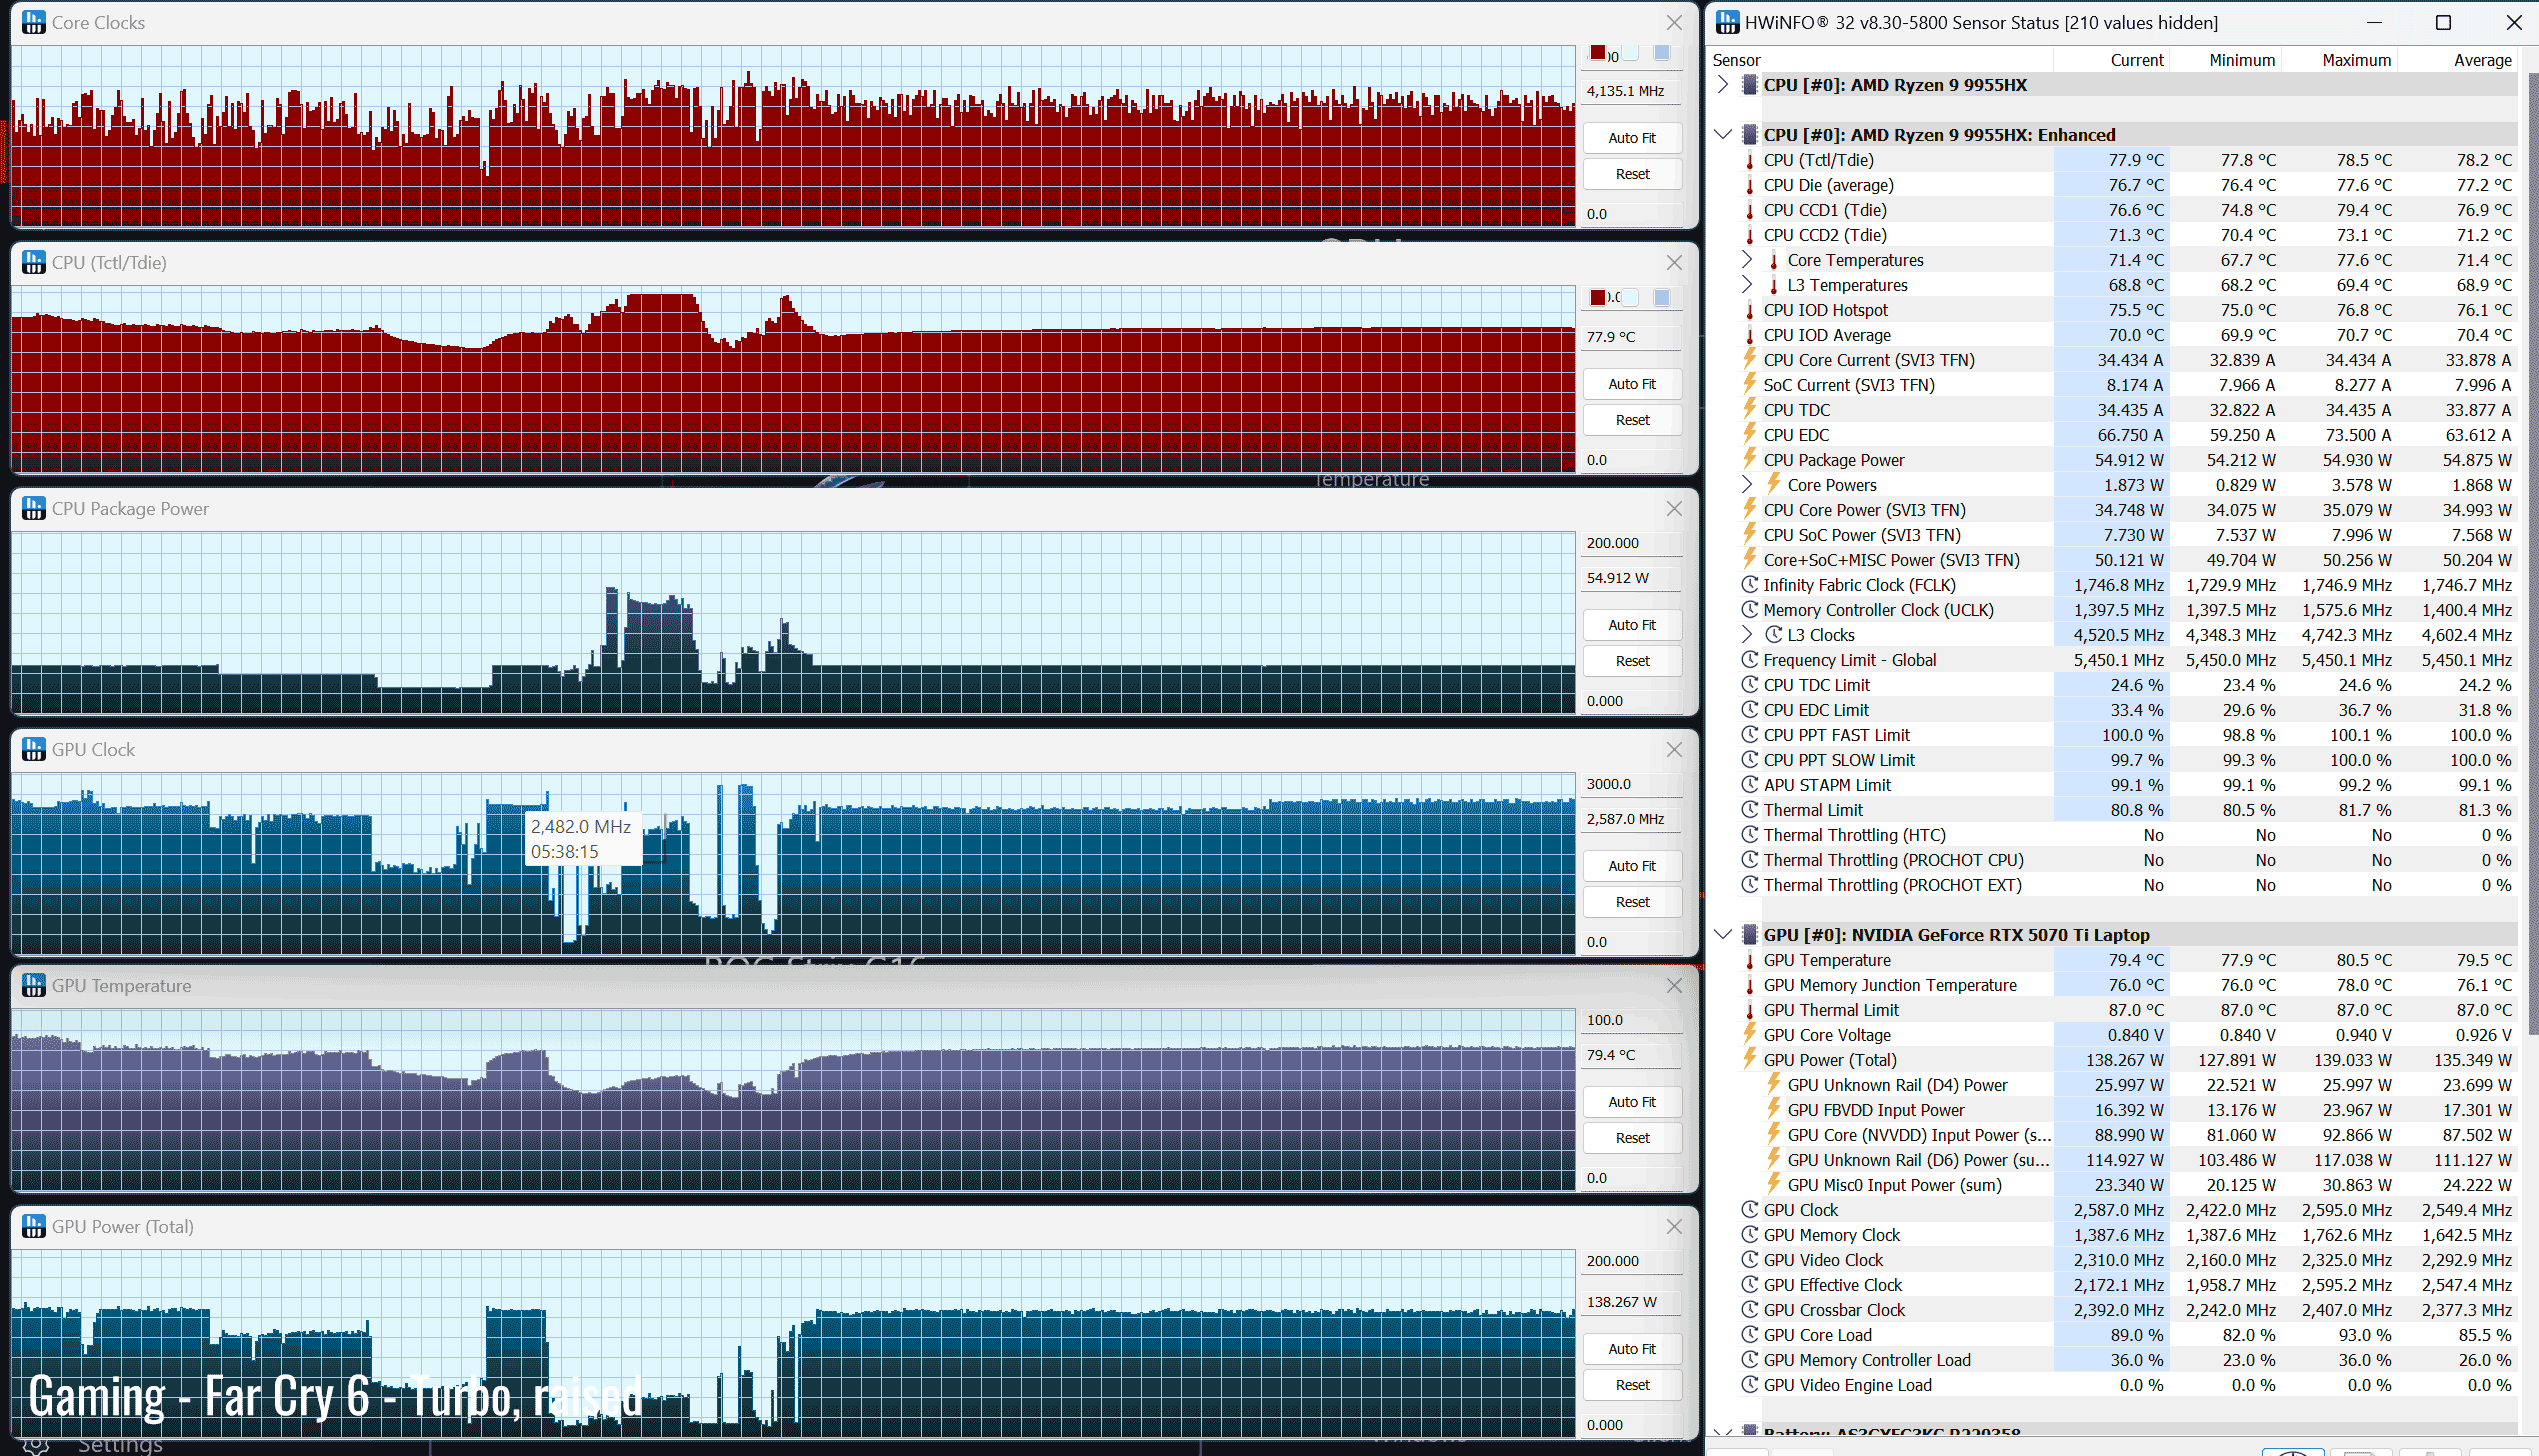Image resolution: width=2539 pixels, height=1456 pixels.
Task: Click the clock icon beside Infinity Fabric Clock (FCLK)
Action: pyautogui.click(x=1749, y=585)
